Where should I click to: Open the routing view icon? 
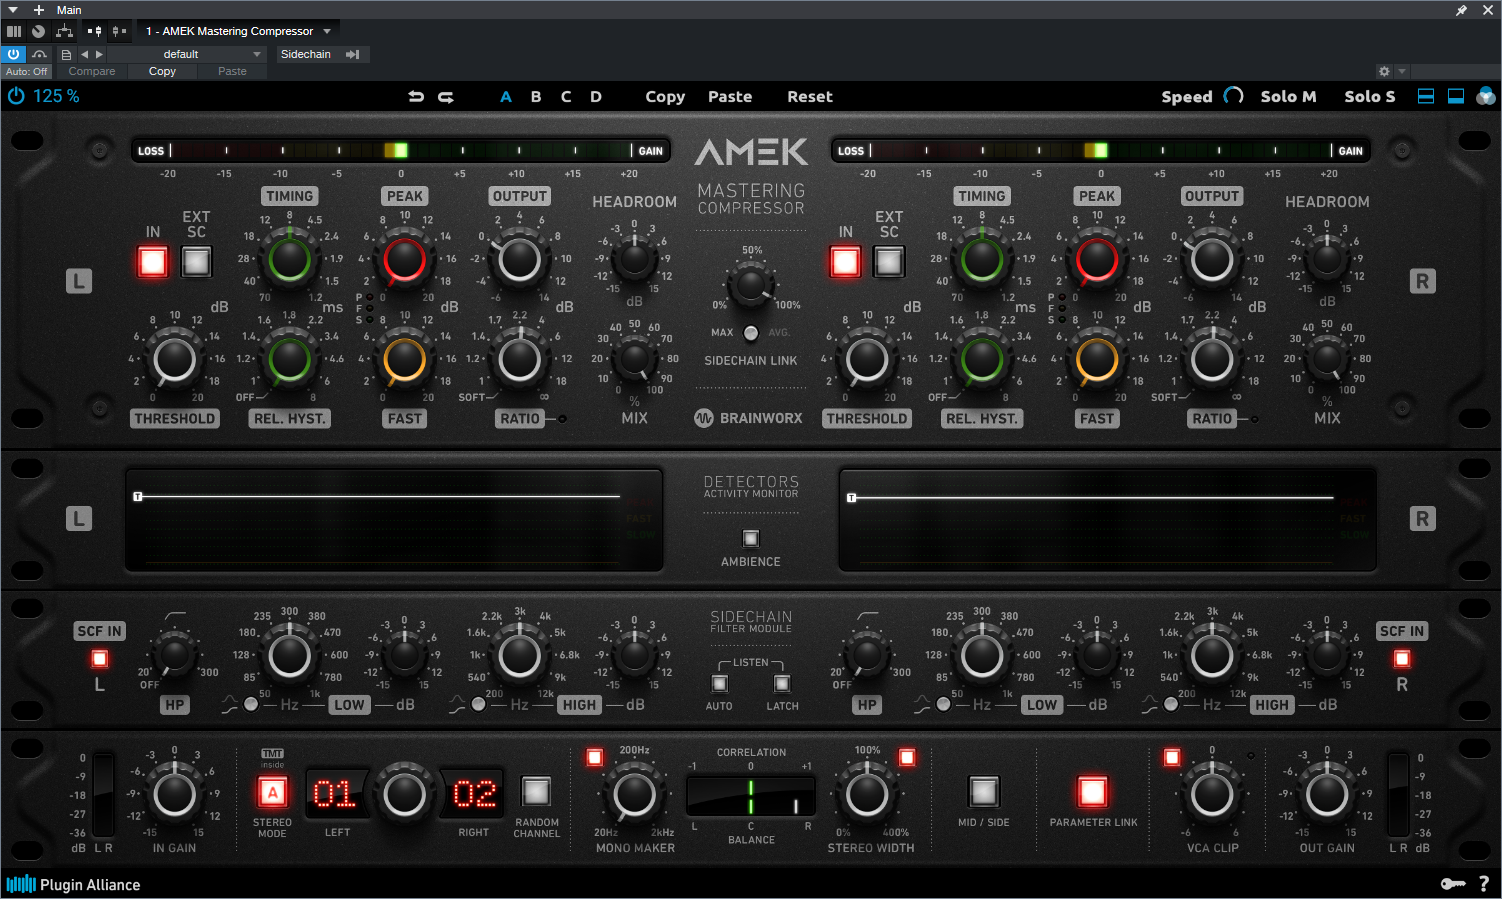64,31
